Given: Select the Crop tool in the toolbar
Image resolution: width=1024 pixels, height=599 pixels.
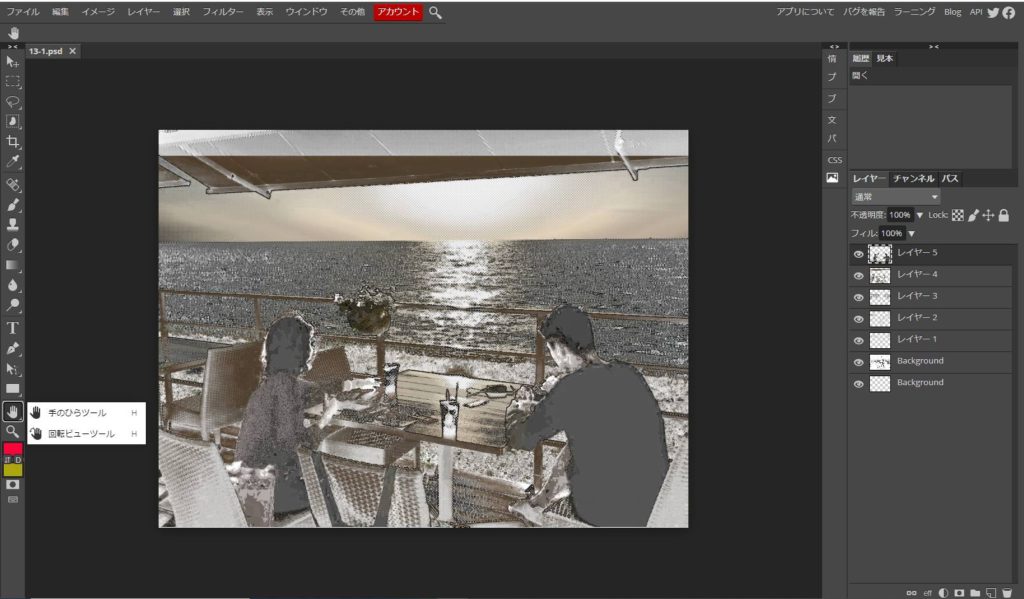Looking at the screenshot, I should point(13,142).
